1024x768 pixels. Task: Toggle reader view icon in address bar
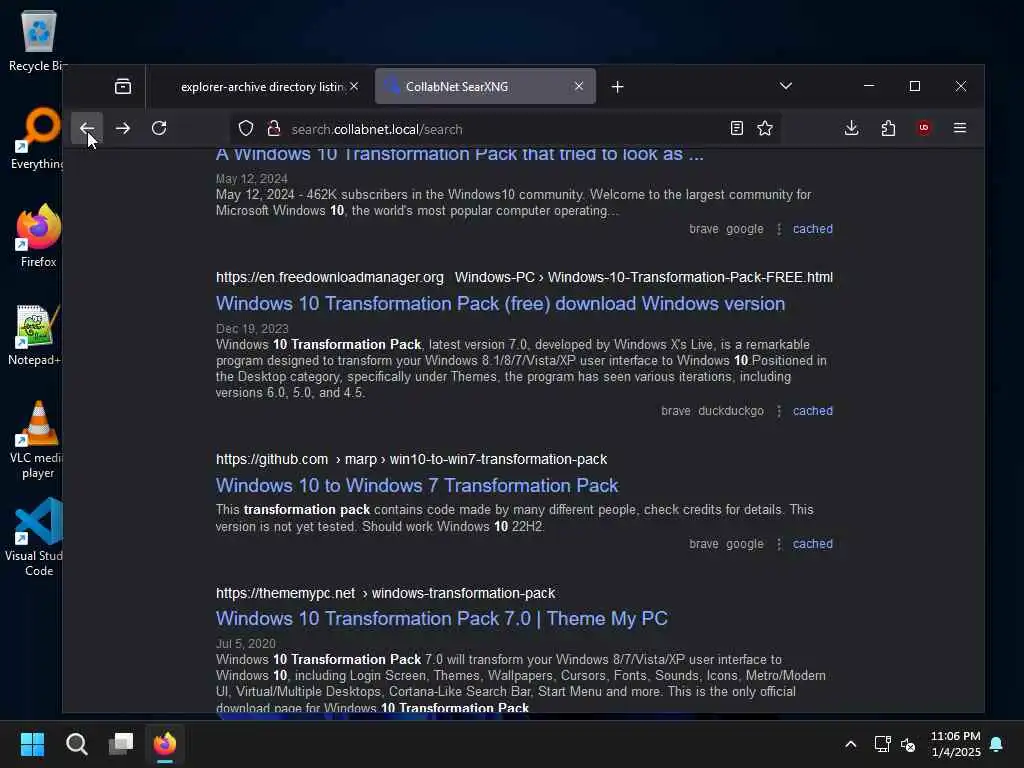click(737, 128)
